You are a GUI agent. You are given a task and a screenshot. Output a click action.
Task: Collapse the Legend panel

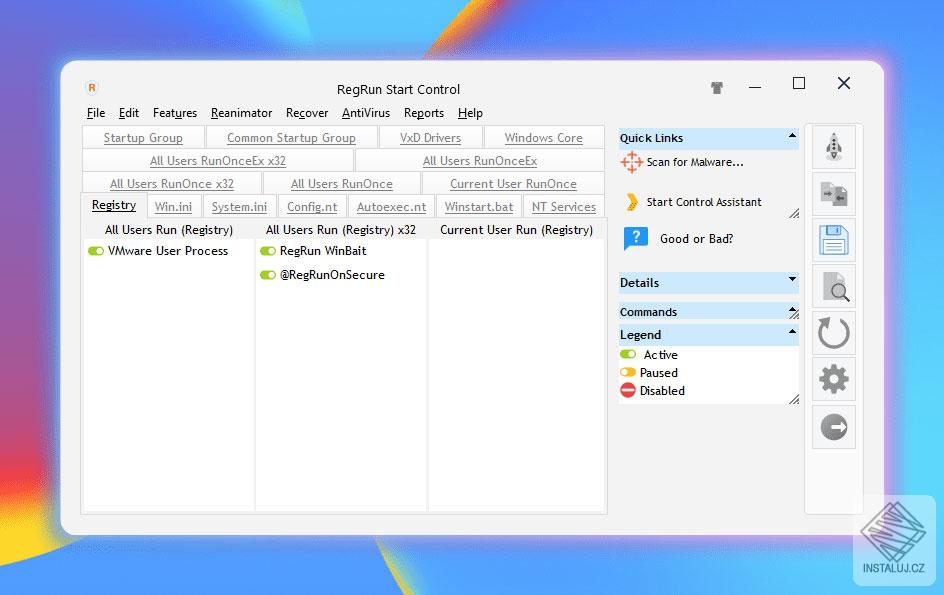coord(792,331)
